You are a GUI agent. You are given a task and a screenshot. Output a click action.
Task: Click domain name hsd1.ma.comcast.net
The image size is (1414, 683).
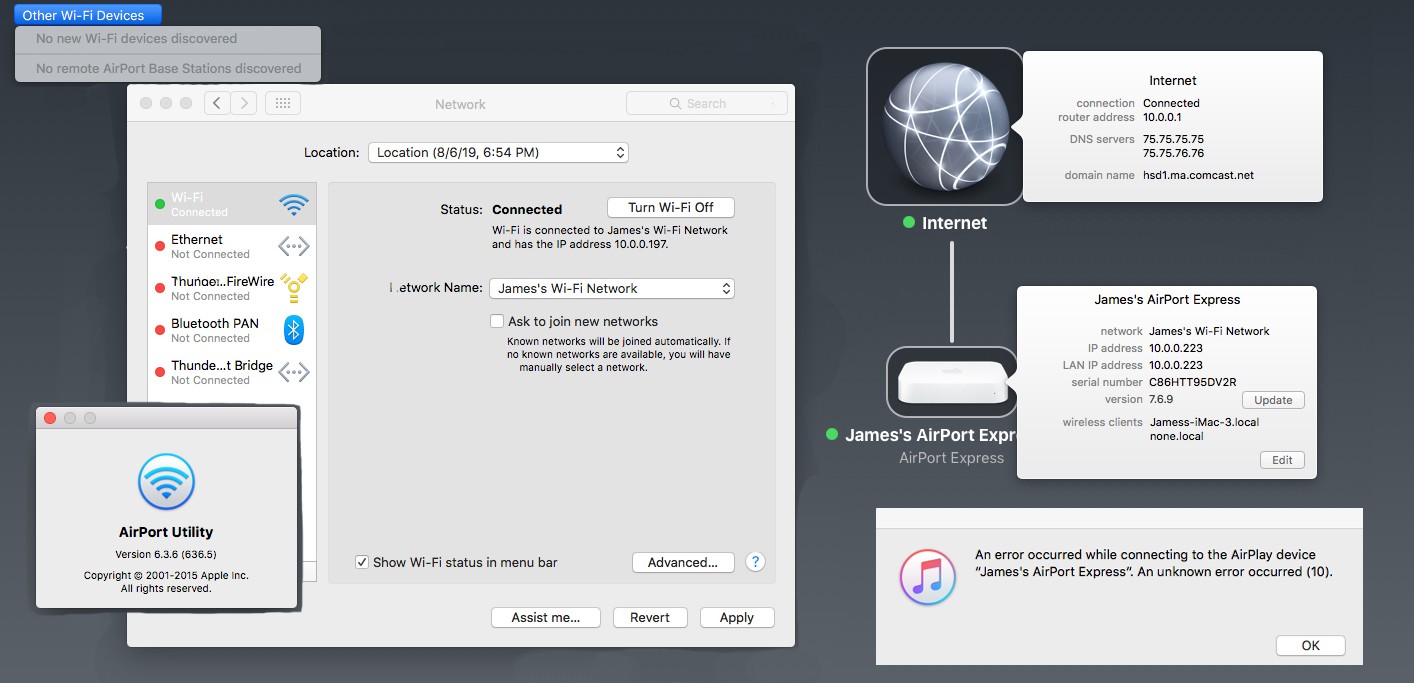coord(1199,175)
